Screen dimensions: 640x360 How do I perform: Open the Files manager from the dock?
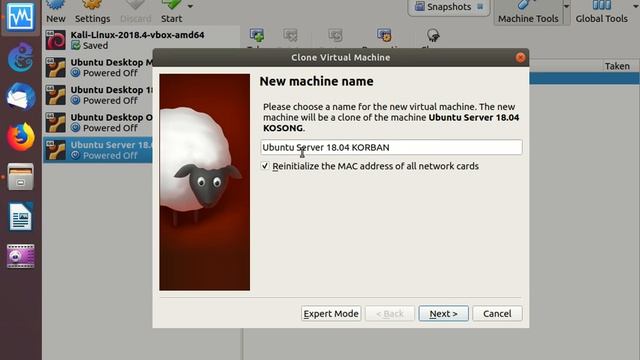pyautogui.click(x=20, y=176)
